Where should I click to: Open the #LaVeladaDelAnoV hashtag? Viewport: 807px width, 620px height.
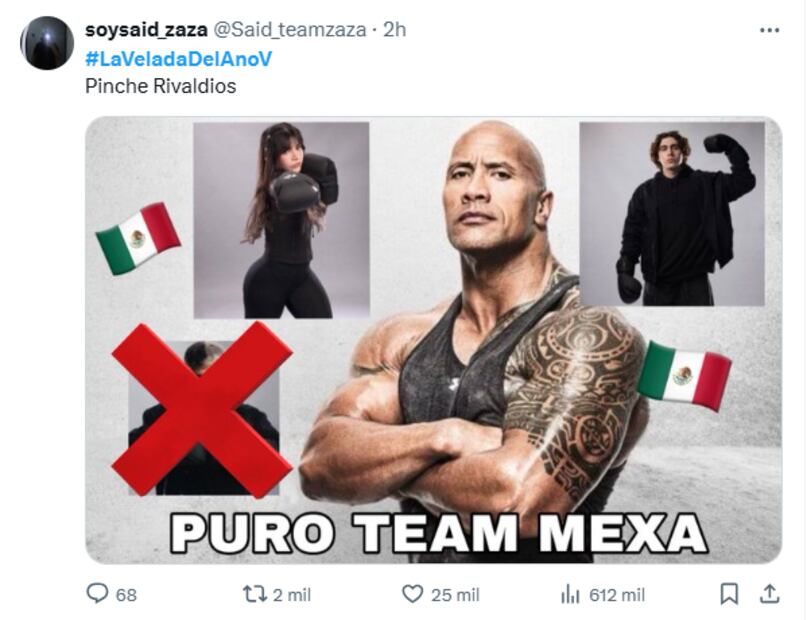click(x=178, y=59)
